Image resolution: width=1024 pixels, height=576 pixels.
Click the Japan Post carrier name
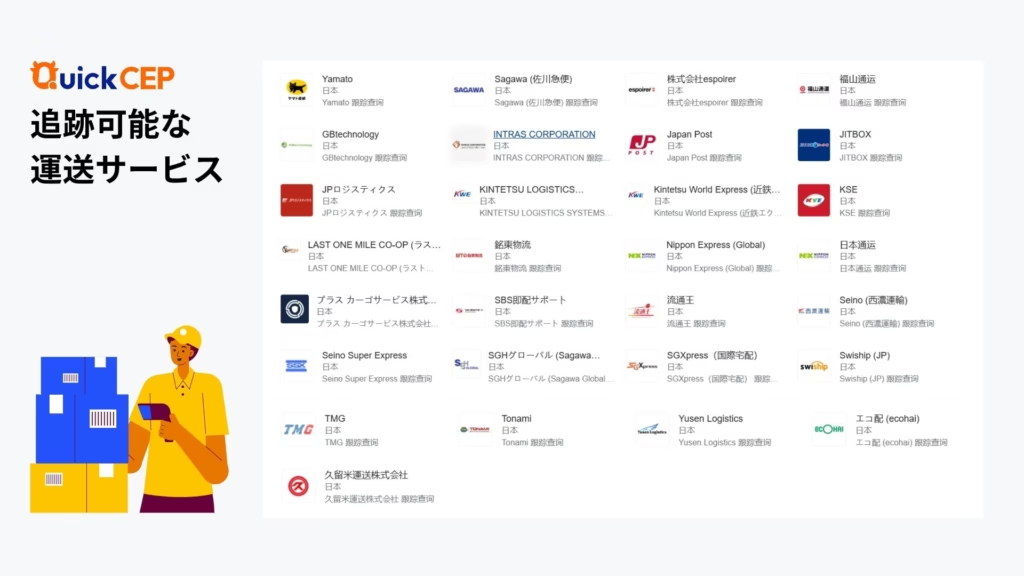(689, 134)
